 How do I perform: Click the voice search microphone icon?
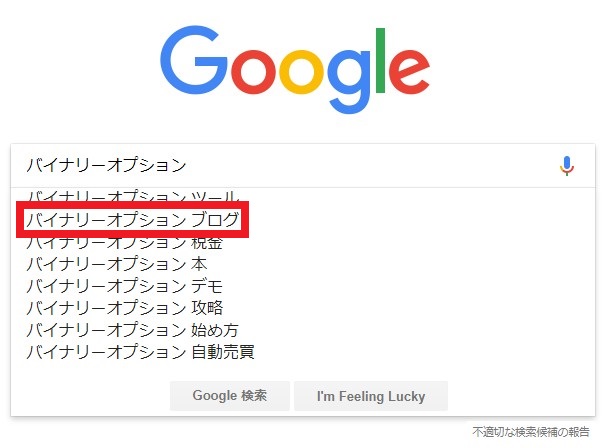click(567, 166)
